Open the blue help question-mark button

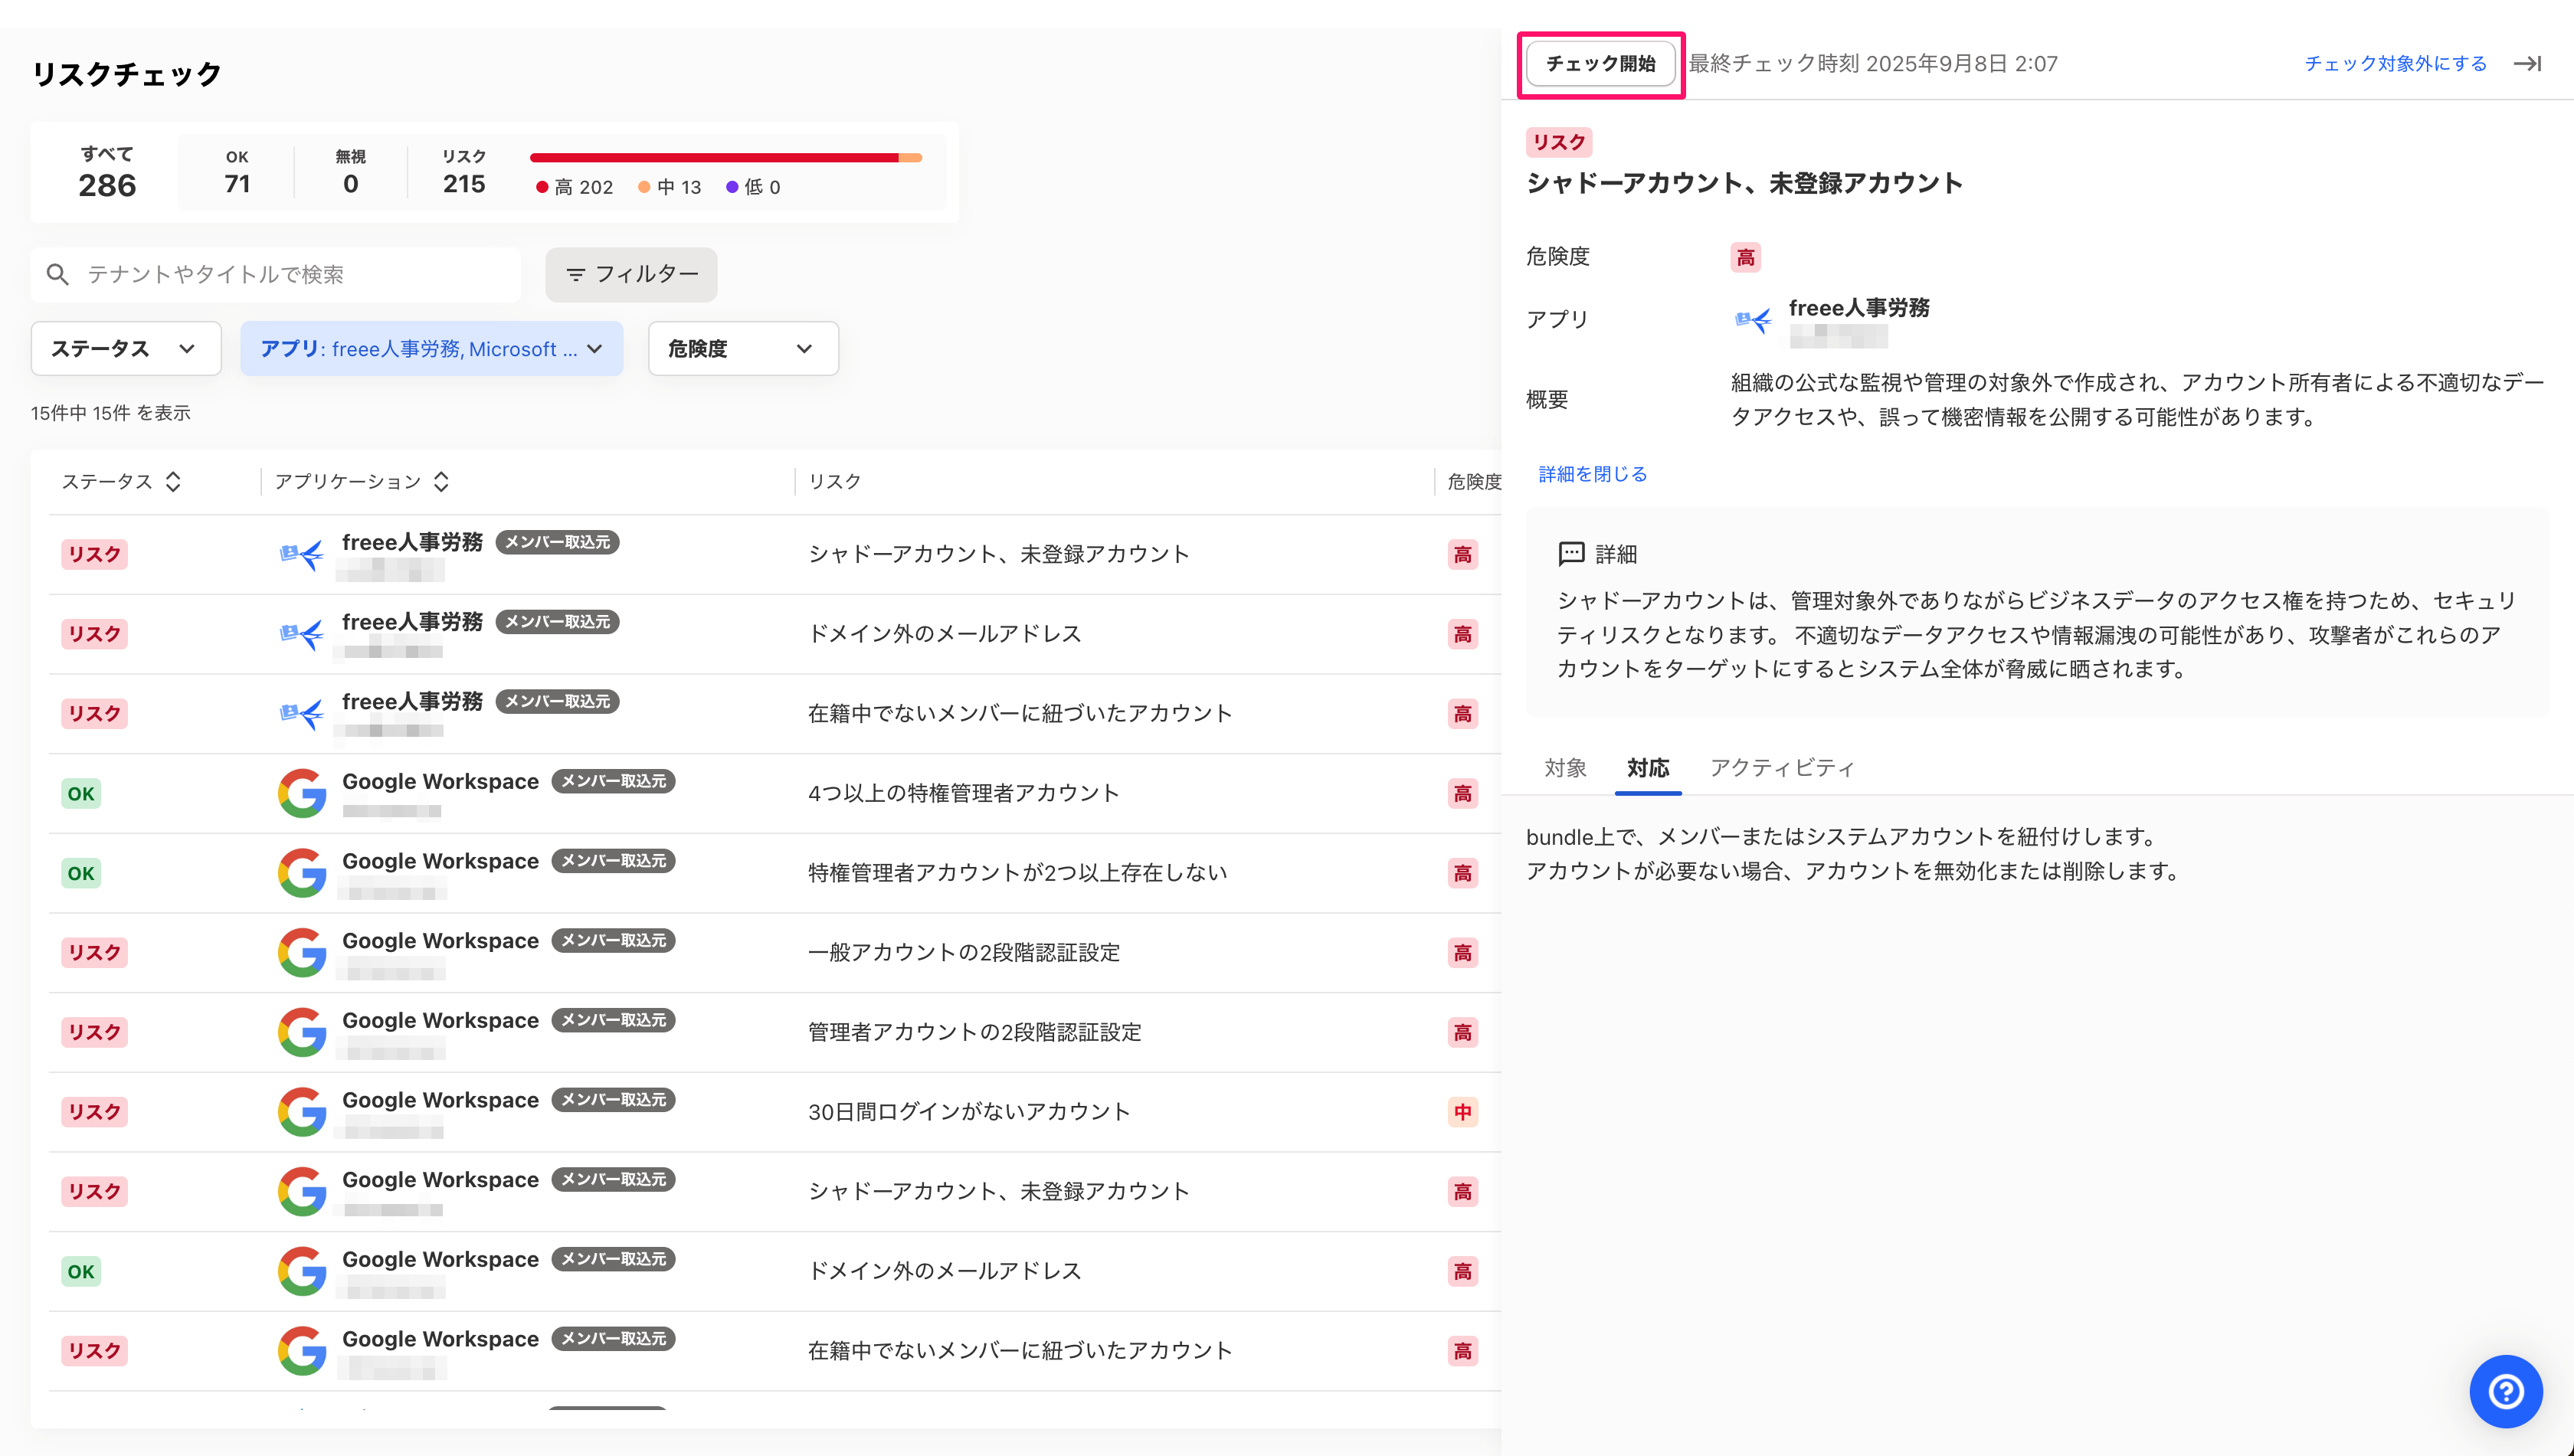pyautogui.click(x=2506, y=1391)
